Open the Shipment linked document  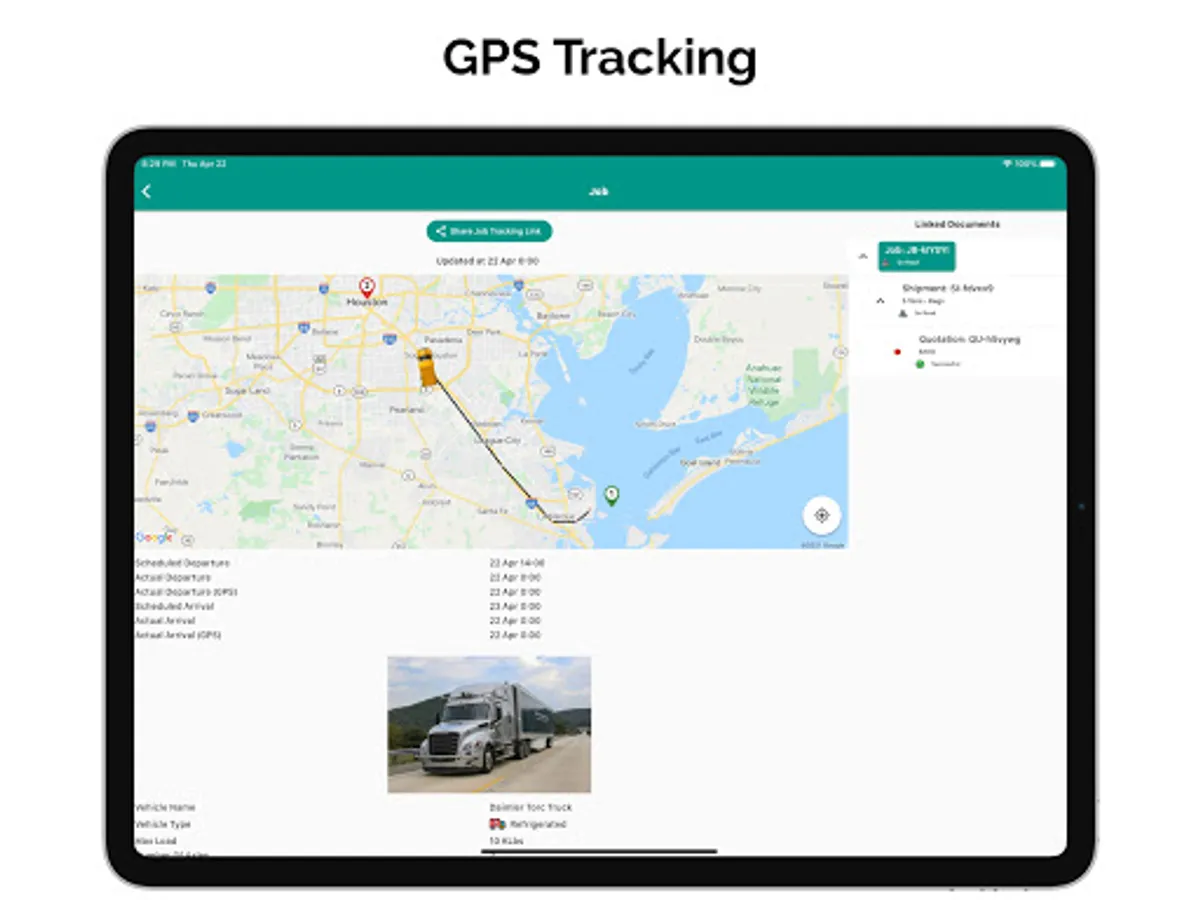(x=947, y=288)
